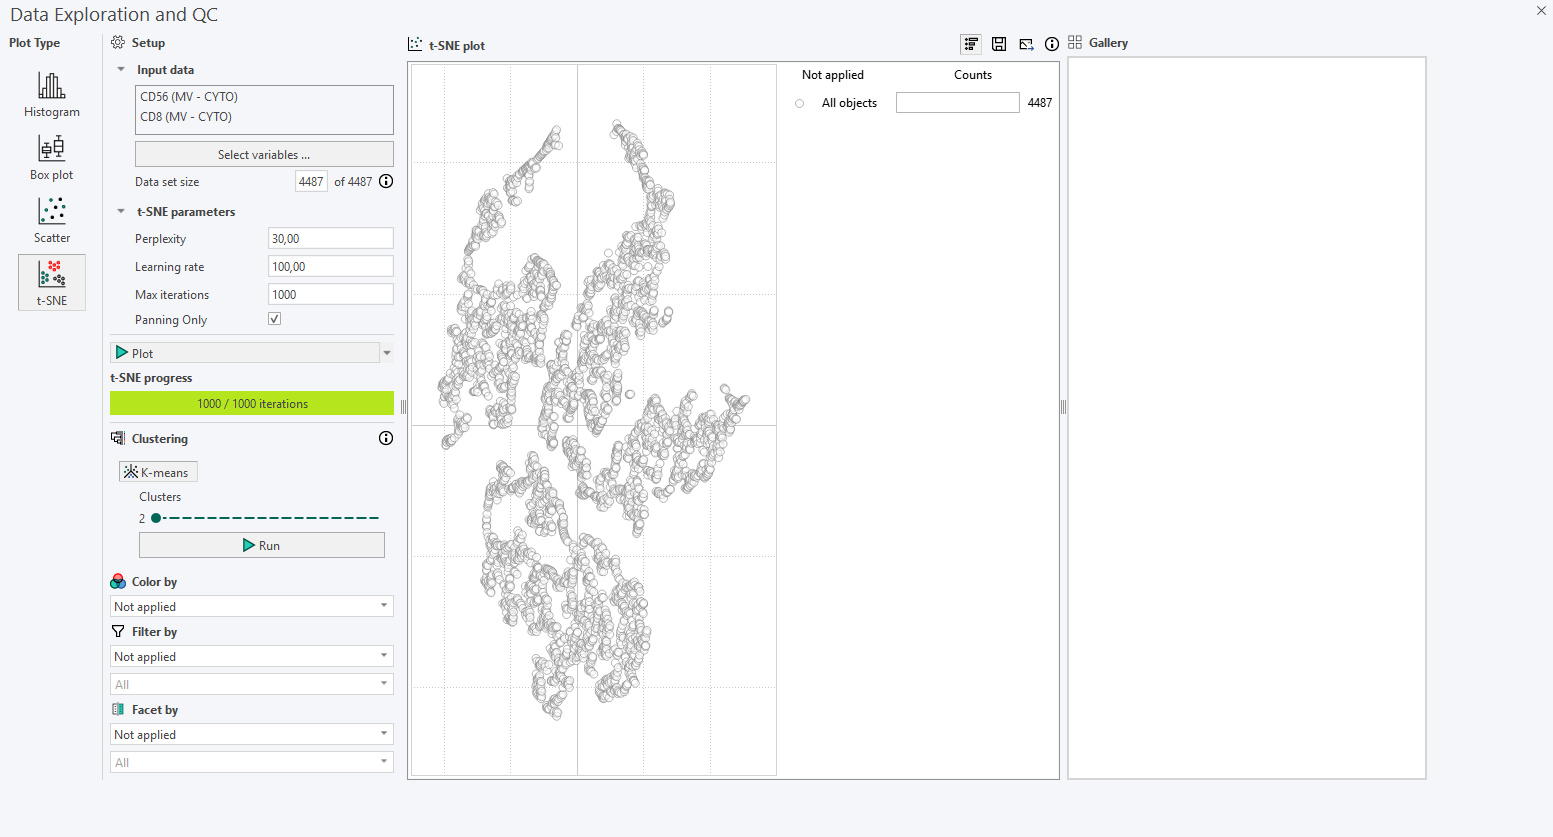
Task: Uncheck the Panning Only checkbox
Action: click(x=274, y=318)
